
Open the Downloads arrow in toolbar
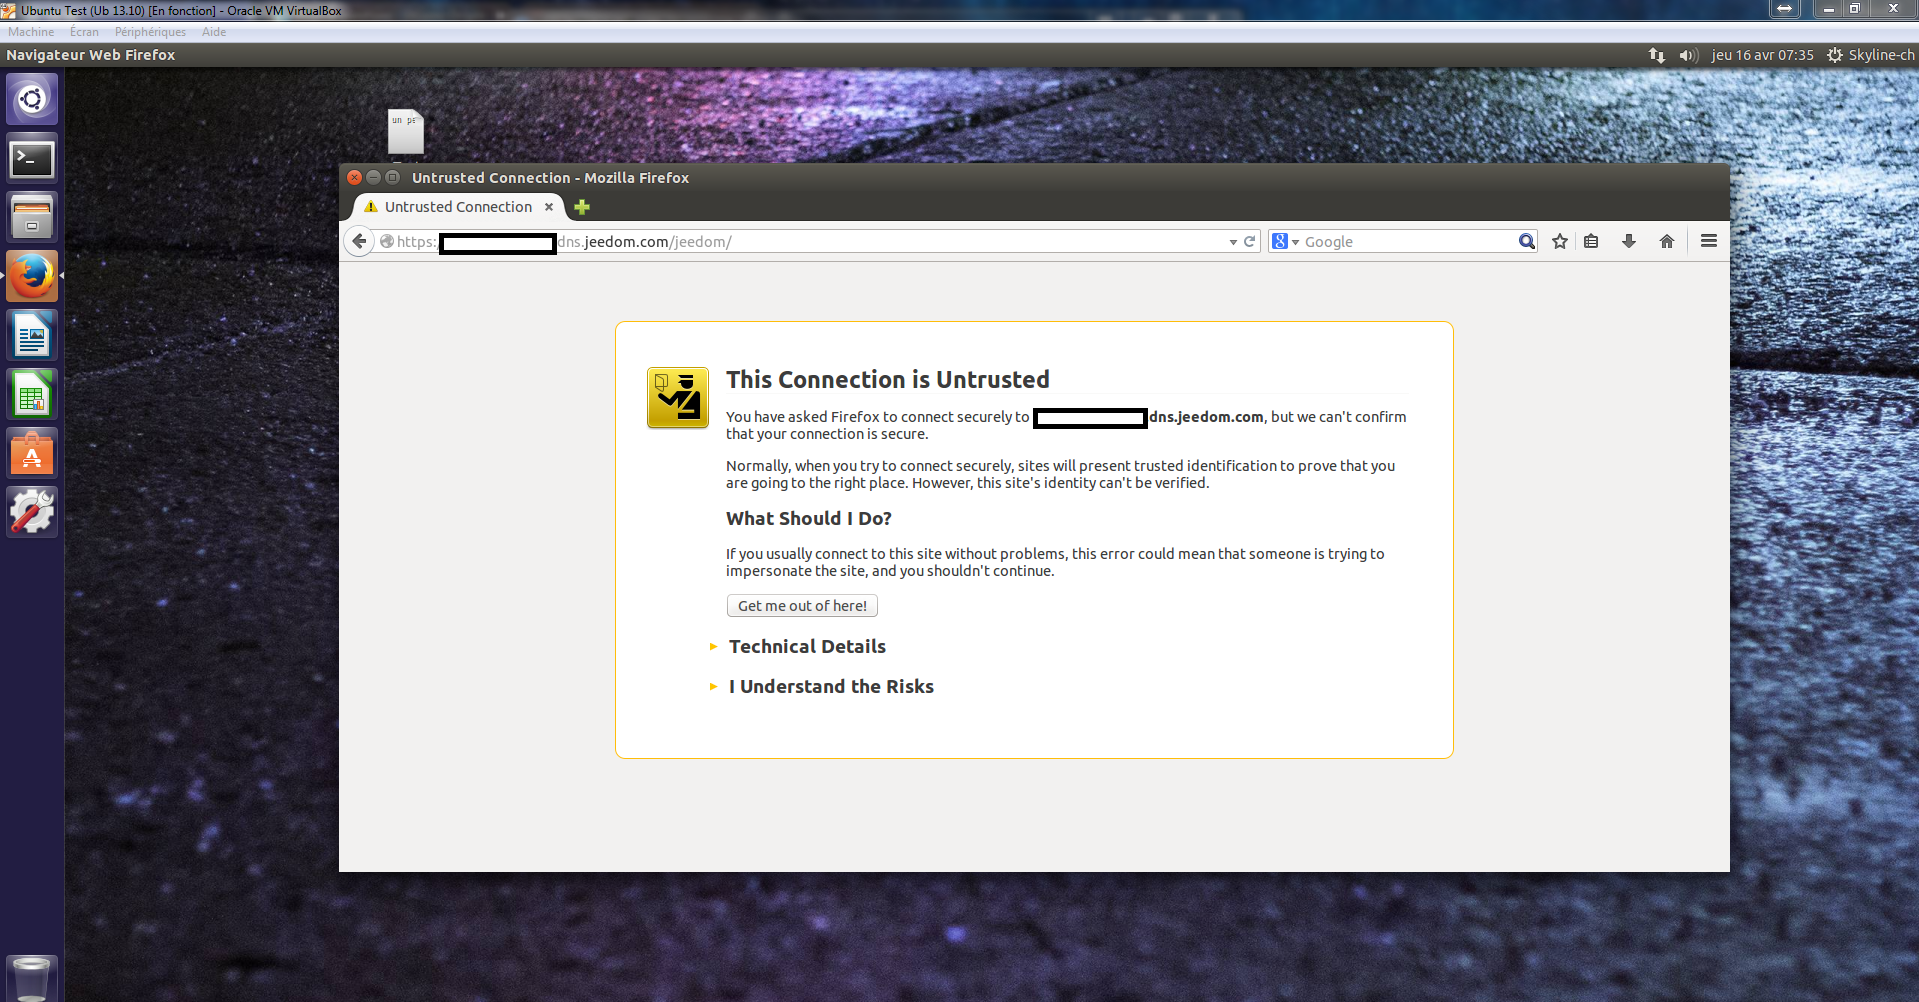tap(1629, 241)
